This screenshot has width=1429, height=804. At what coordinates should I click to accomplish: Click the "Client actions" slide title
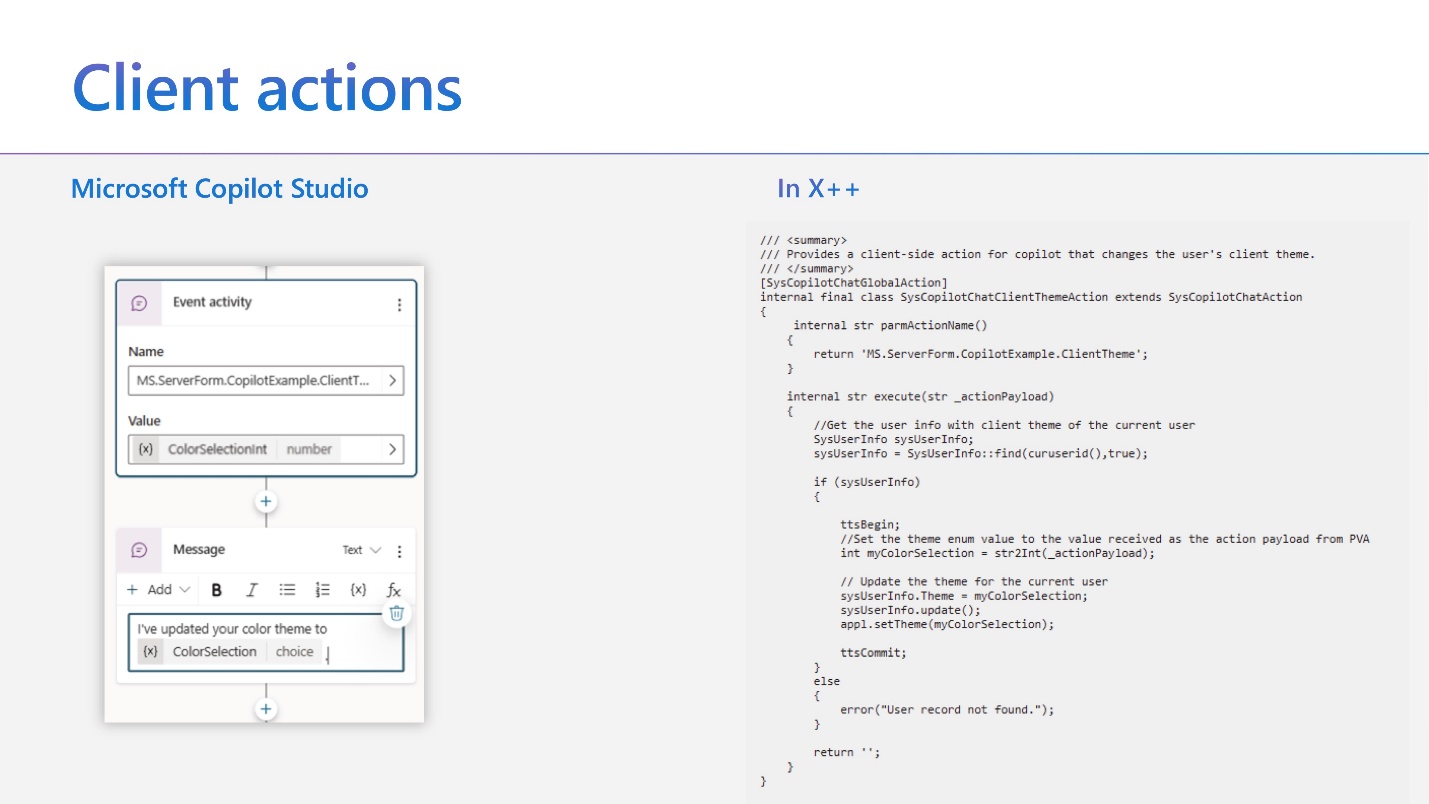click(x=267, y=86)
